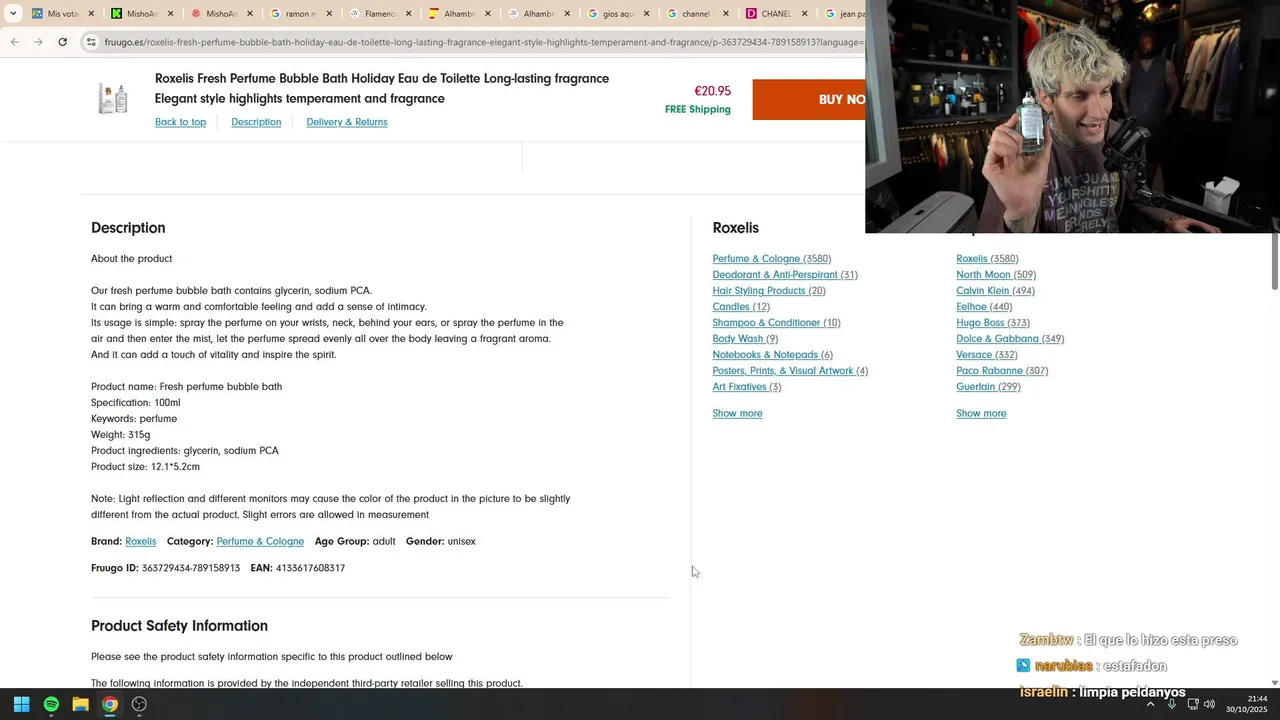This screenshot has width=1280, height=720.
Task: Show hidden system tray icons chevron
Action: click(x=1150, y=704)
